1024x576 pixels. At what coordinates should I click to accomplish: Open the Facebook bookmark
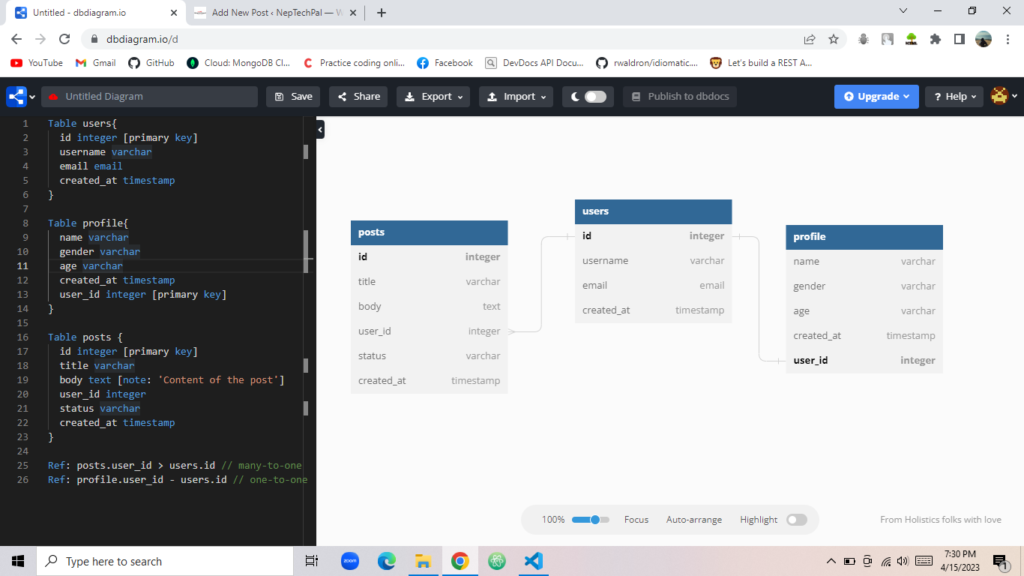[x=445, y=63]
